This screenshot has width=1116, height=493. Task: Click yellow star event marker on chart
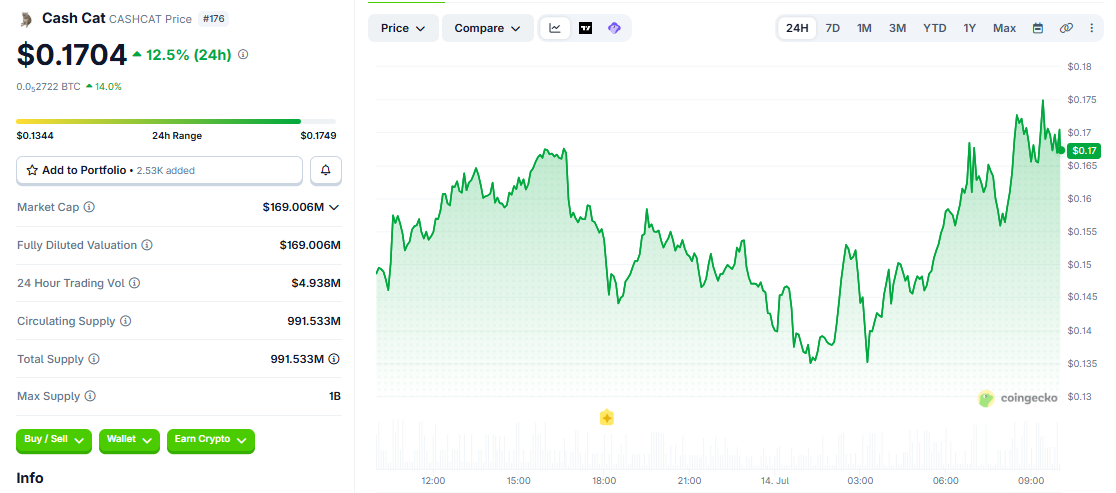[606, 418]
